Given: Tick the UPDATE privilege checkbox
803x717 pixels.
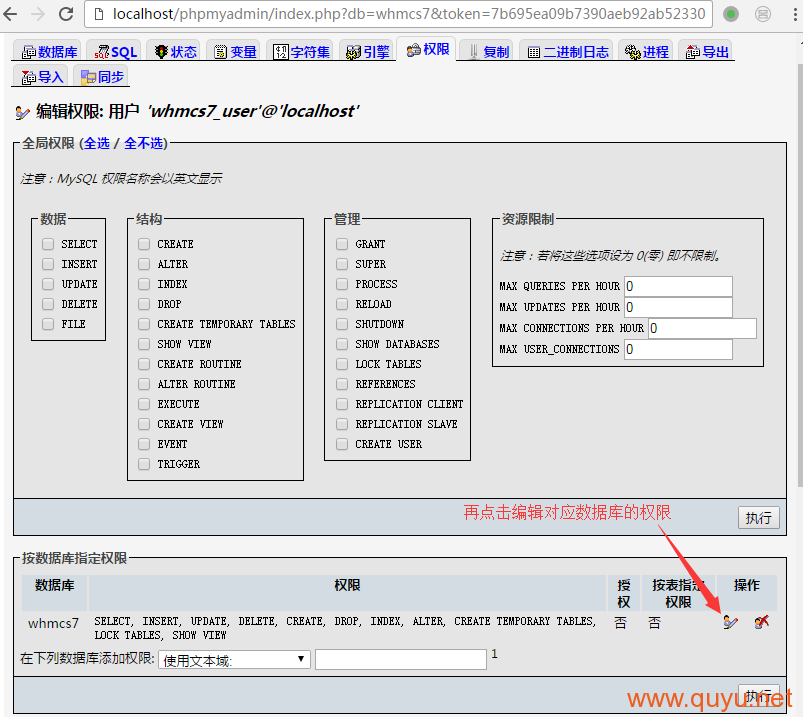Looking at the screenshot, I should (x=48, y=284).
